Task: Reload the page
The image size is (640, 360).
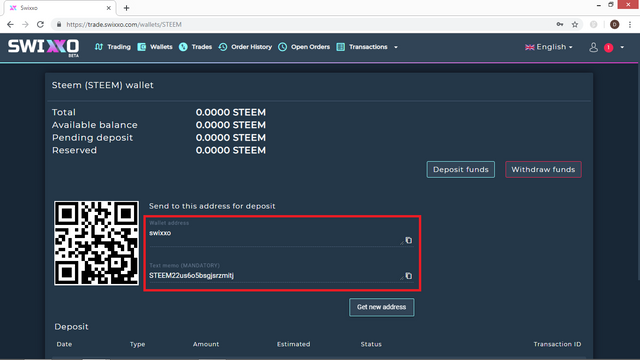Action: coord(40,24)
